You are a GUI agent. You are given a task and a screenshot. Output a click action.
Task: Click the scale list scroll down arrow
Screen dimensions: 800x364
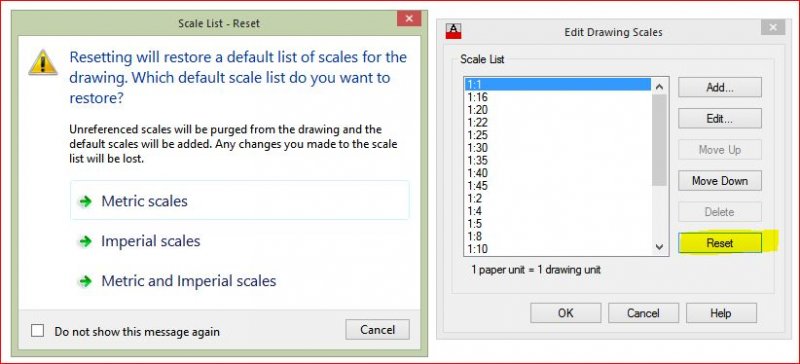pos(659,247)
